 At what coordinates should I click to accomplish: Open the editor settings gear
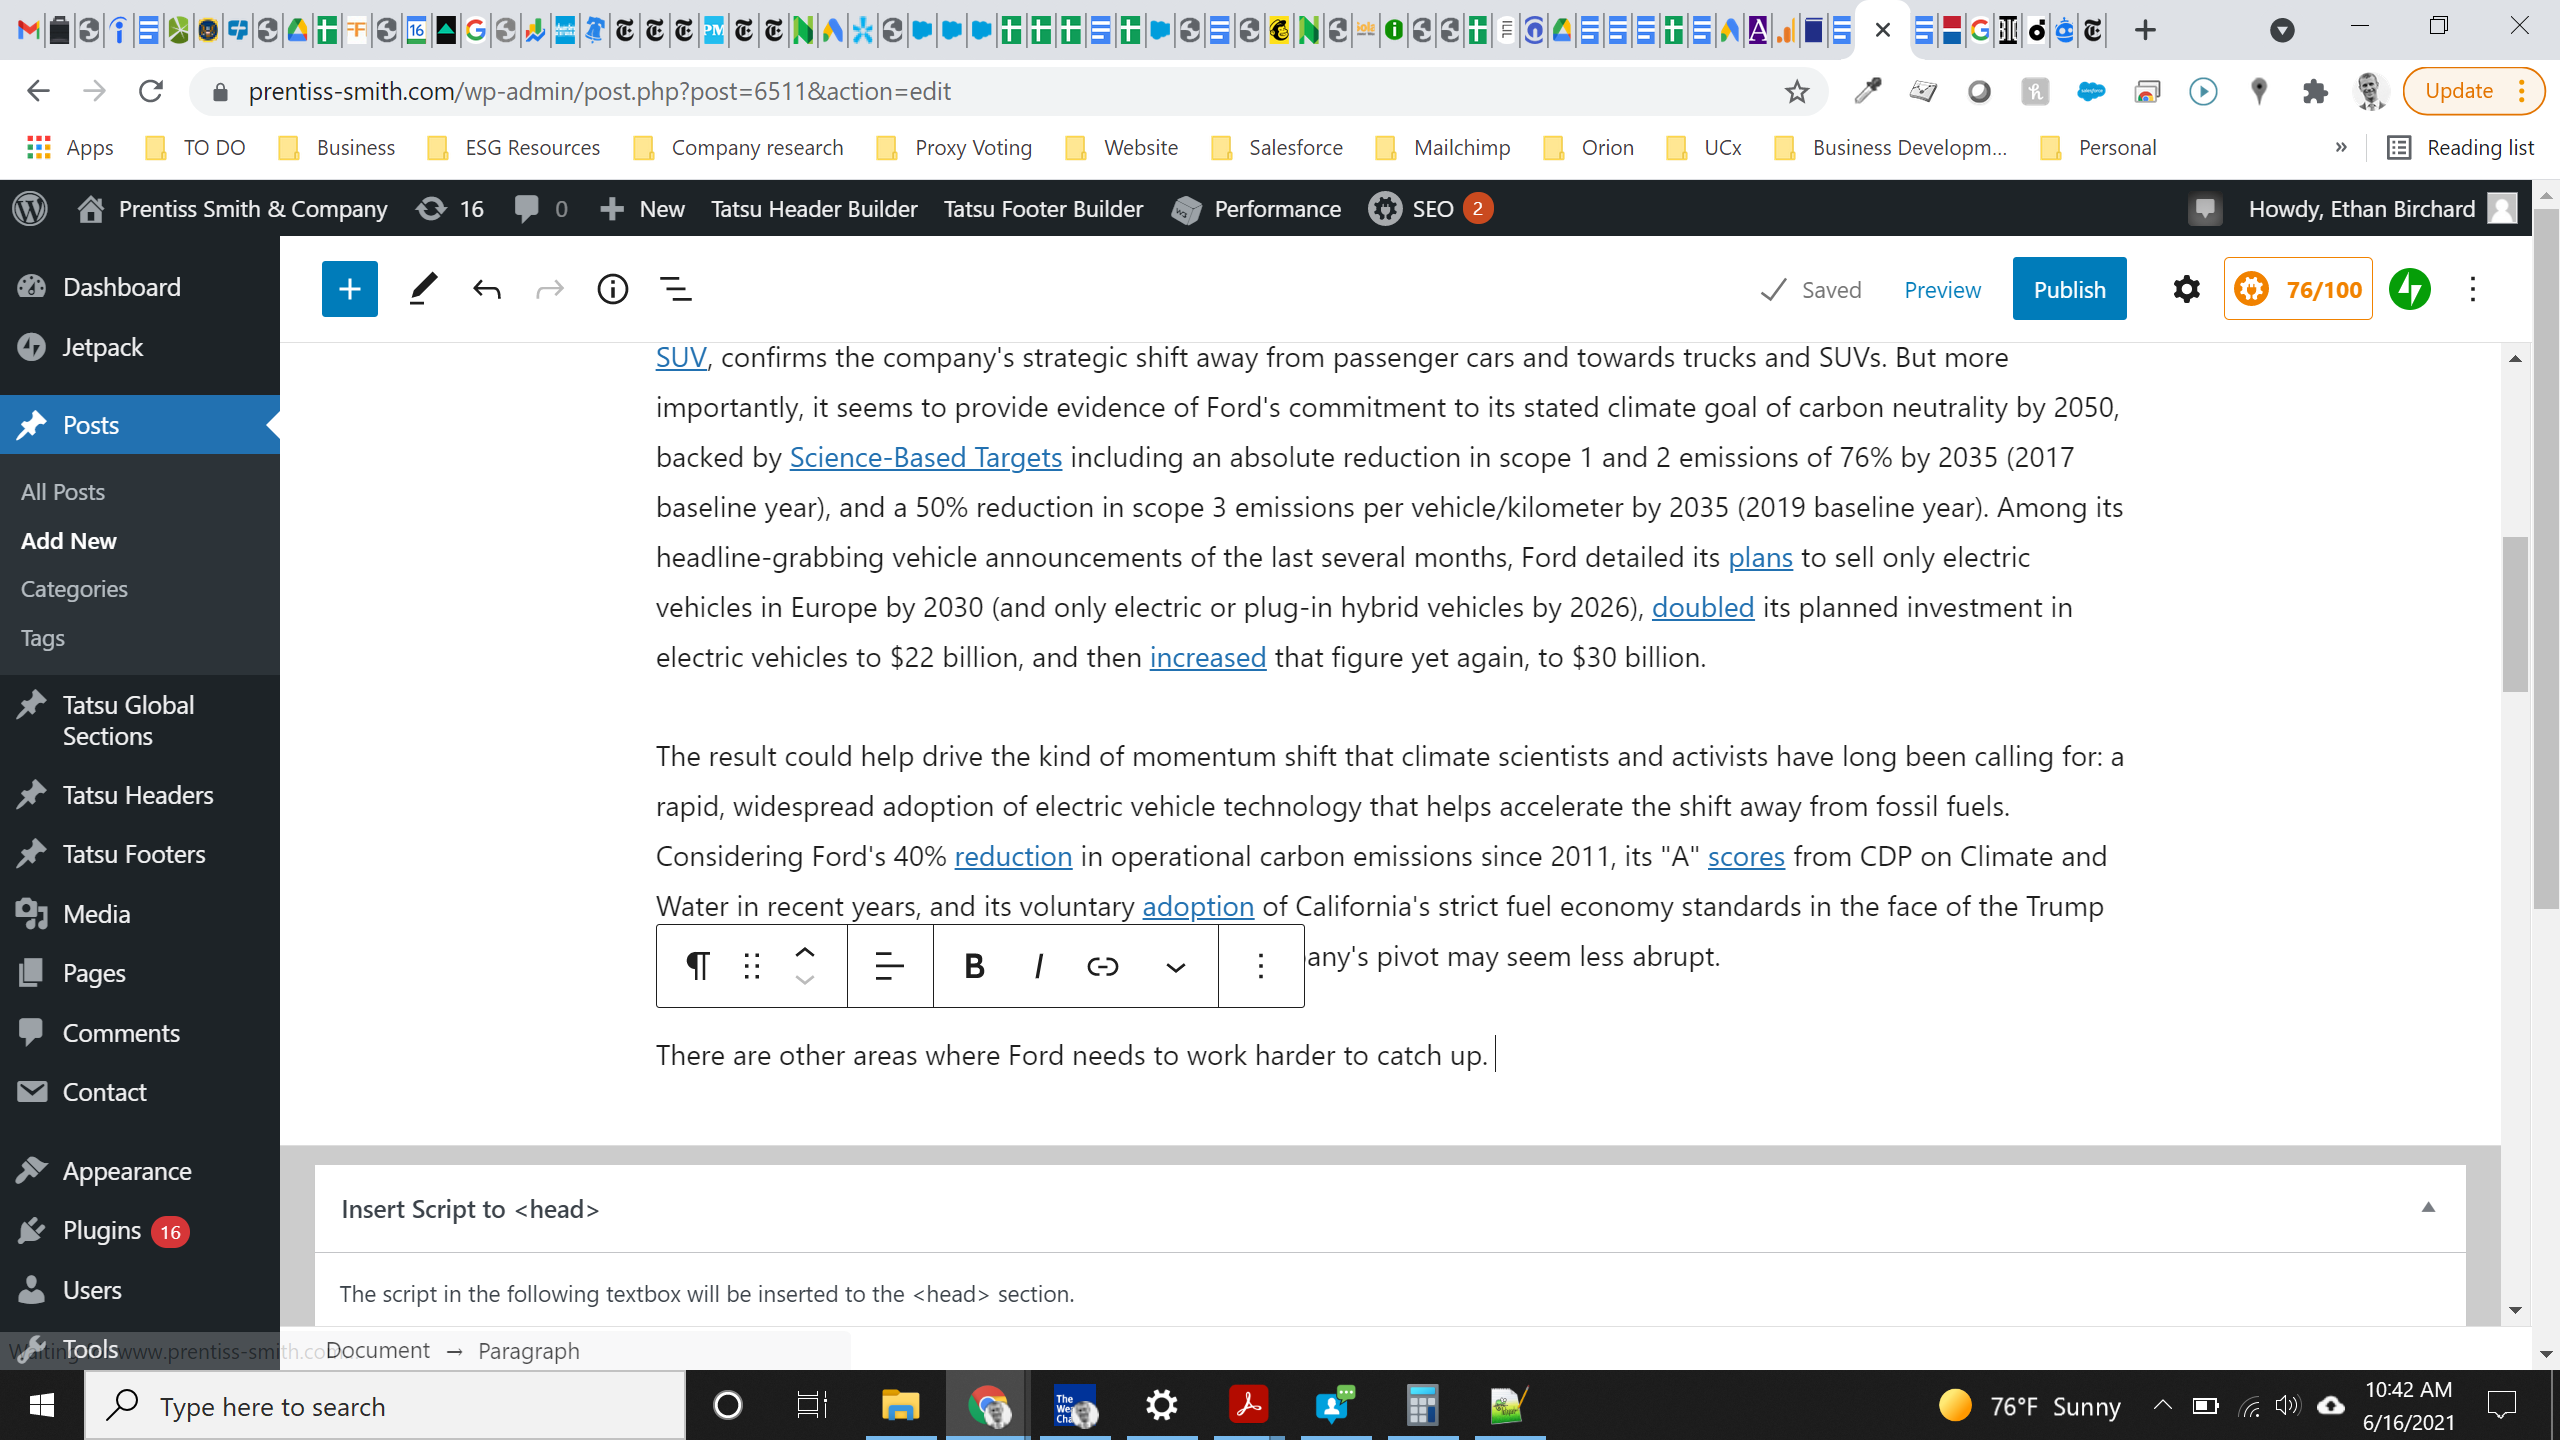tap(2186, 290)
